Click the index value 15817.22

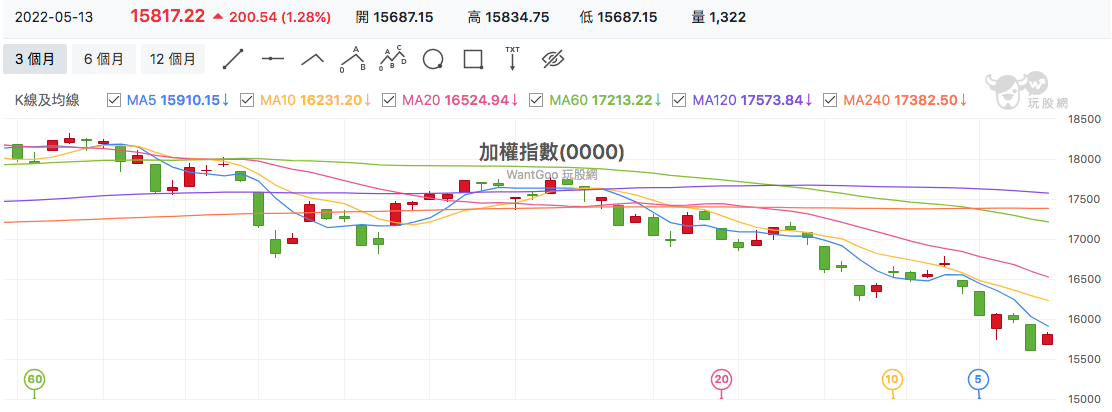pos(167,17)
